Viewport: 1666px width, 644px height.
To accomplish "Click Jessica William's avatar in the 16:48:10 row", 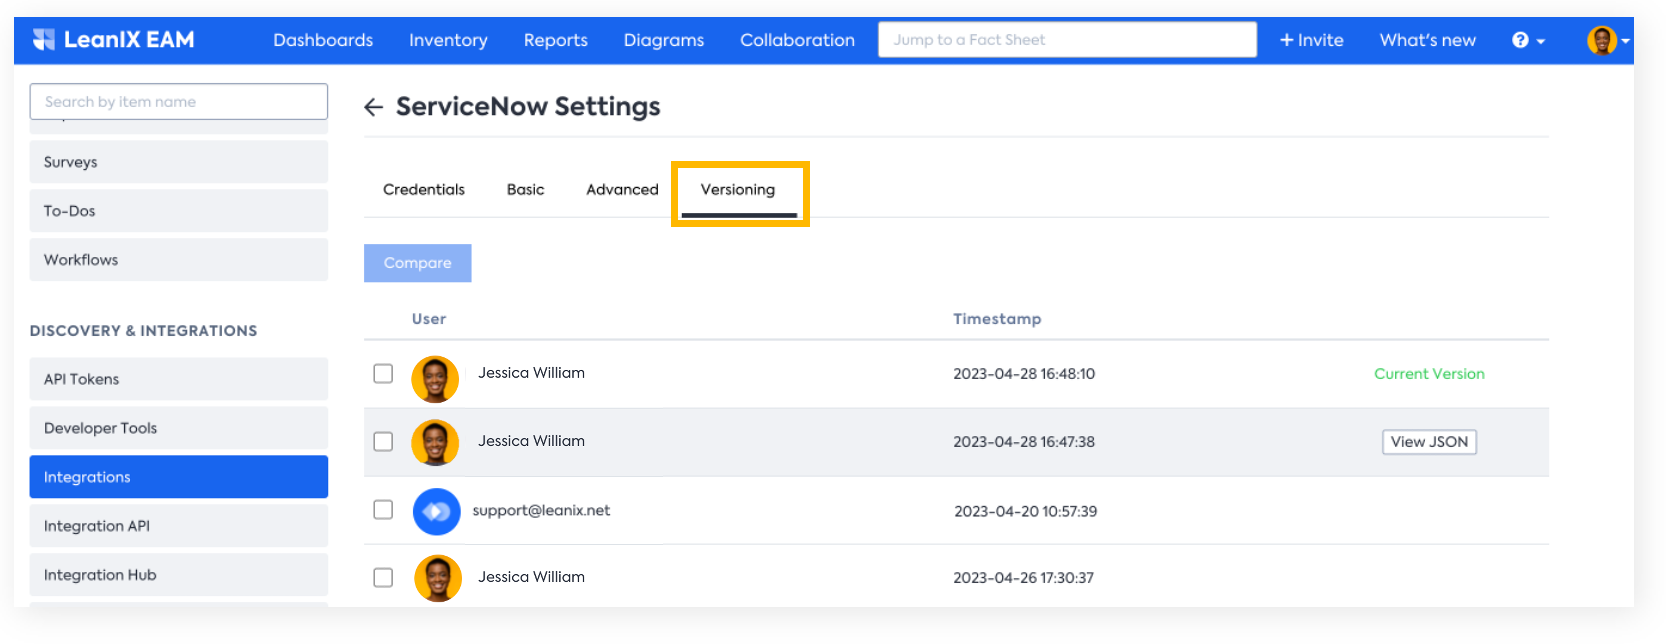I will pos(435,379).
